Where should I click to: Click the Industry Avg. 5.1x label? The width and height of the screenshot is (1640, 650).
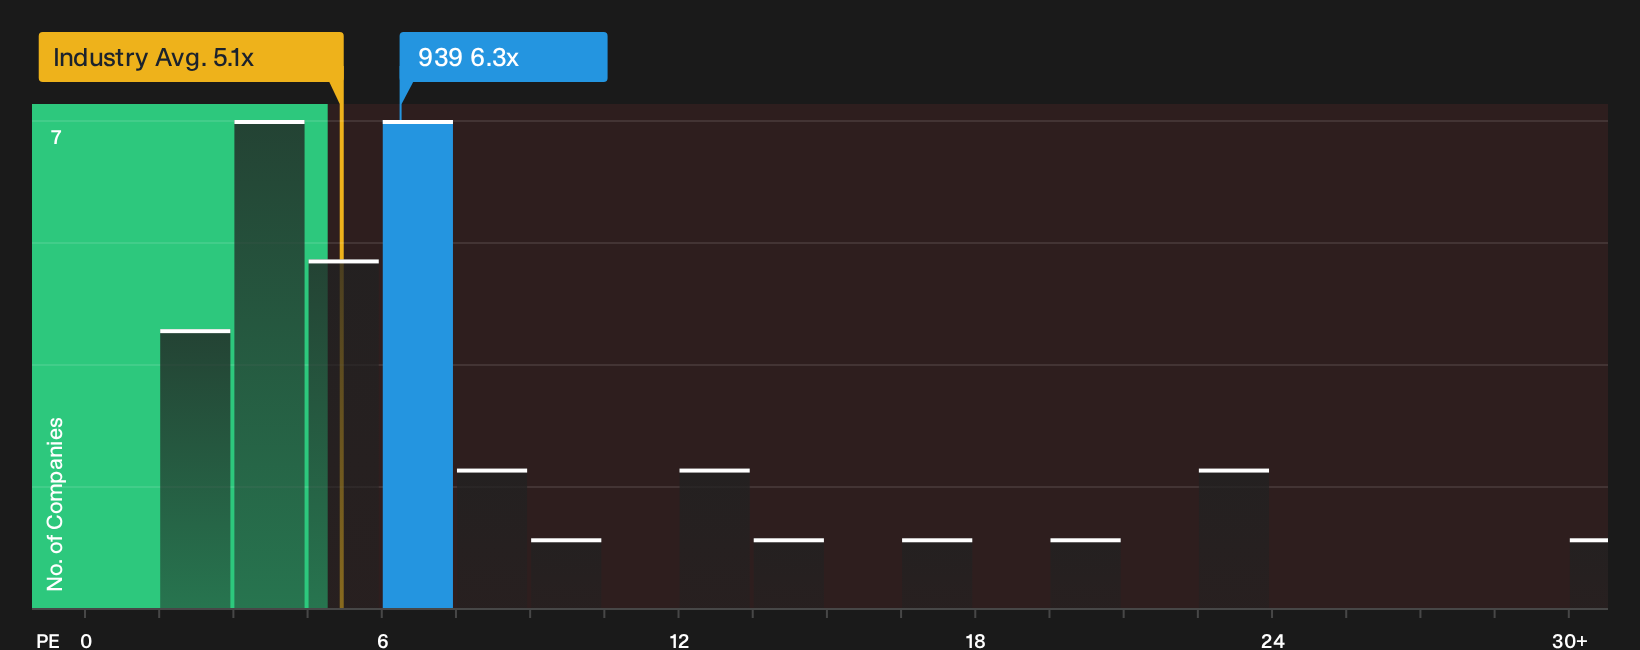click(191, 57)
